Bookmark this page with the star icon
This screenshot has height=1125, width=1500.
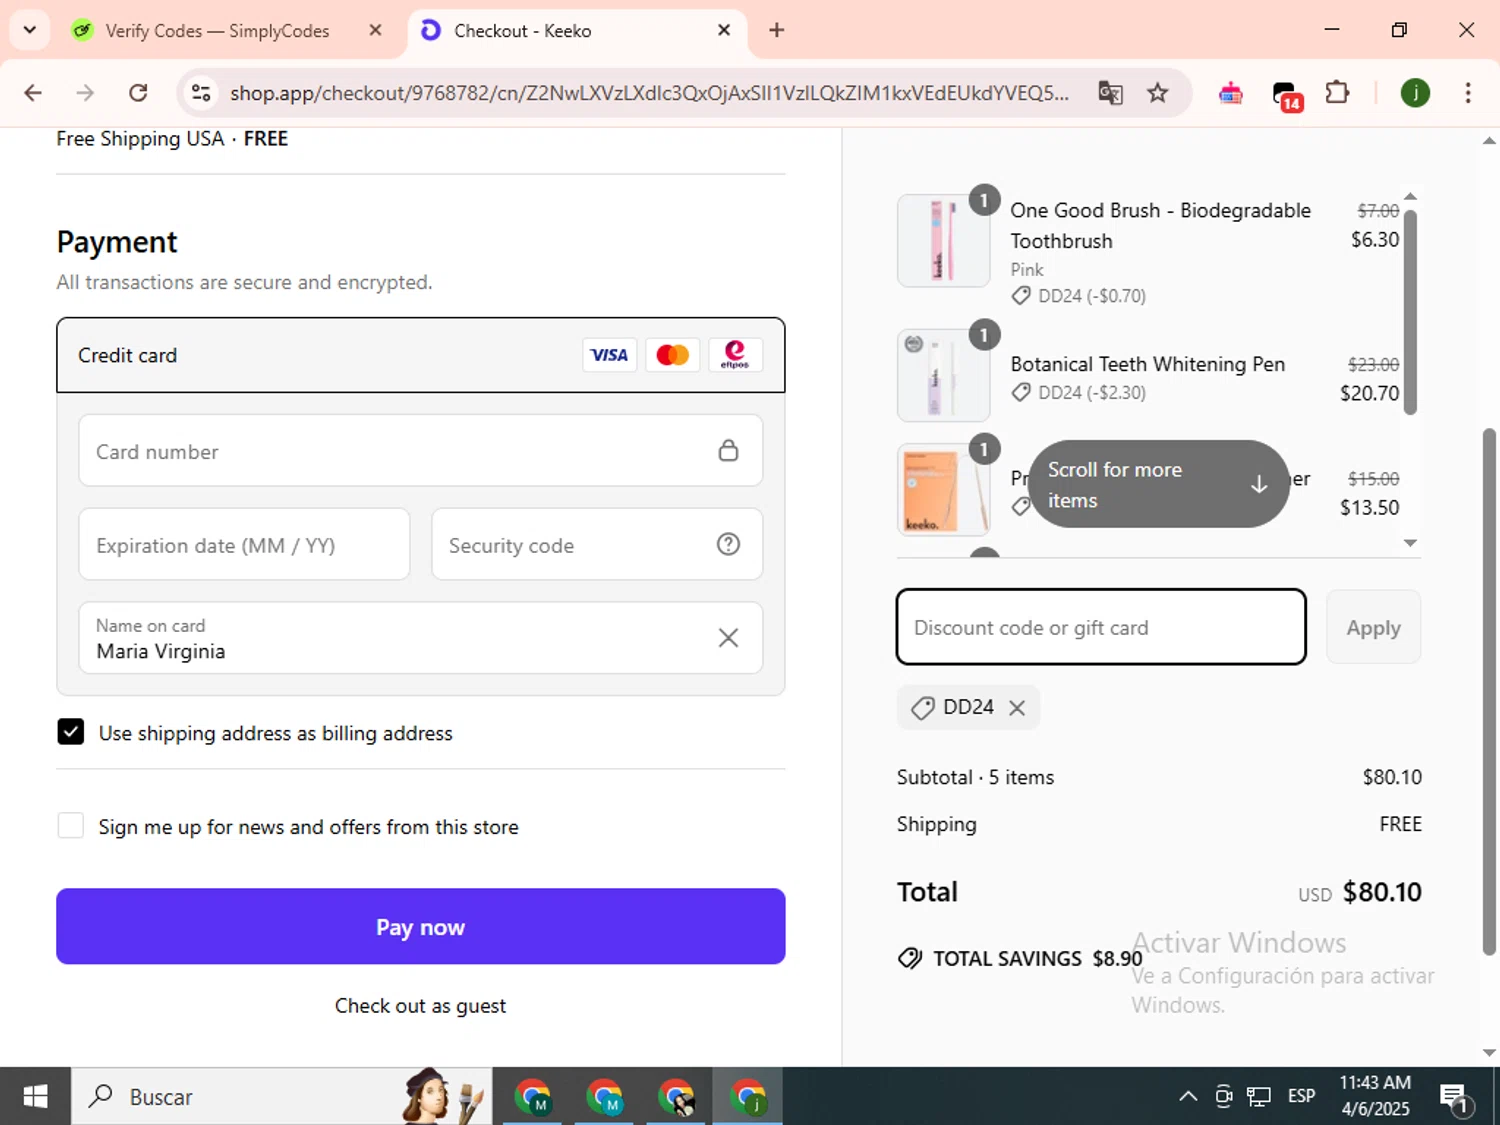(1157, 93)
